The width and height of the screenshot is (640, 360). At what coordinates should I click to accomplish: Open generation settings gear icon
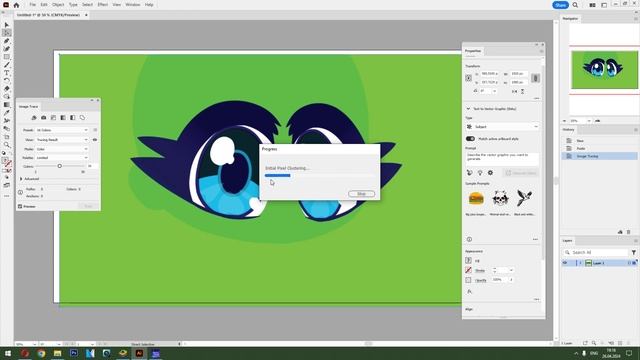pyautogui.click(x=490, y=173)
